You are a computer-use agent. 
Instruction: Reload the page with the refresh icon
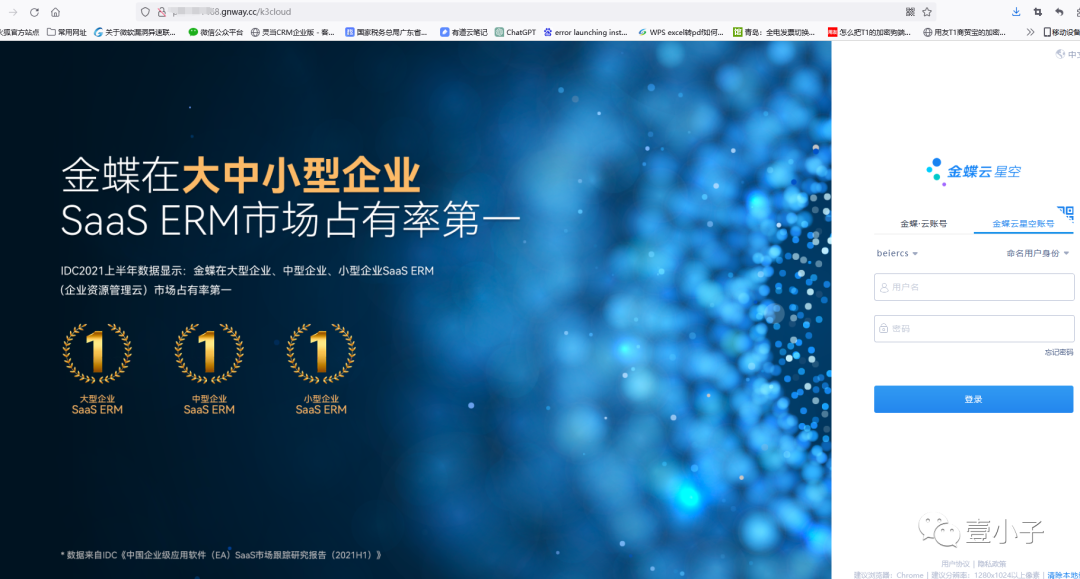click(x=34, y=12)
